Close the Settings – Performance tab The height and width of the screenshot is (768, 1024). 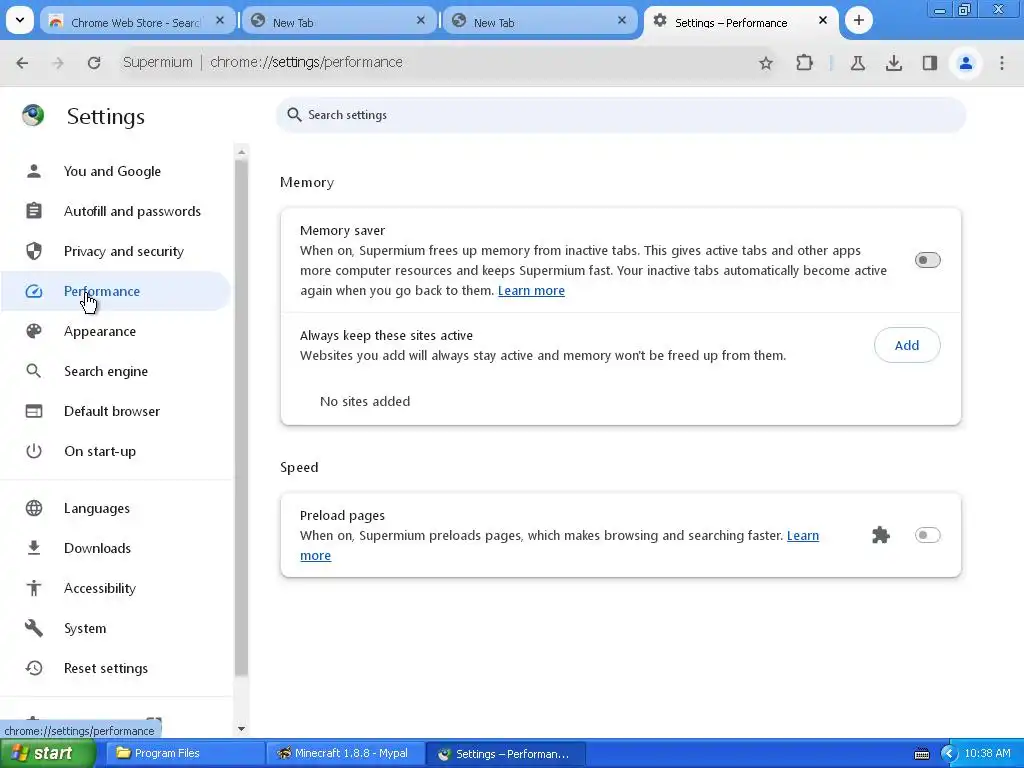pos(823,21)
